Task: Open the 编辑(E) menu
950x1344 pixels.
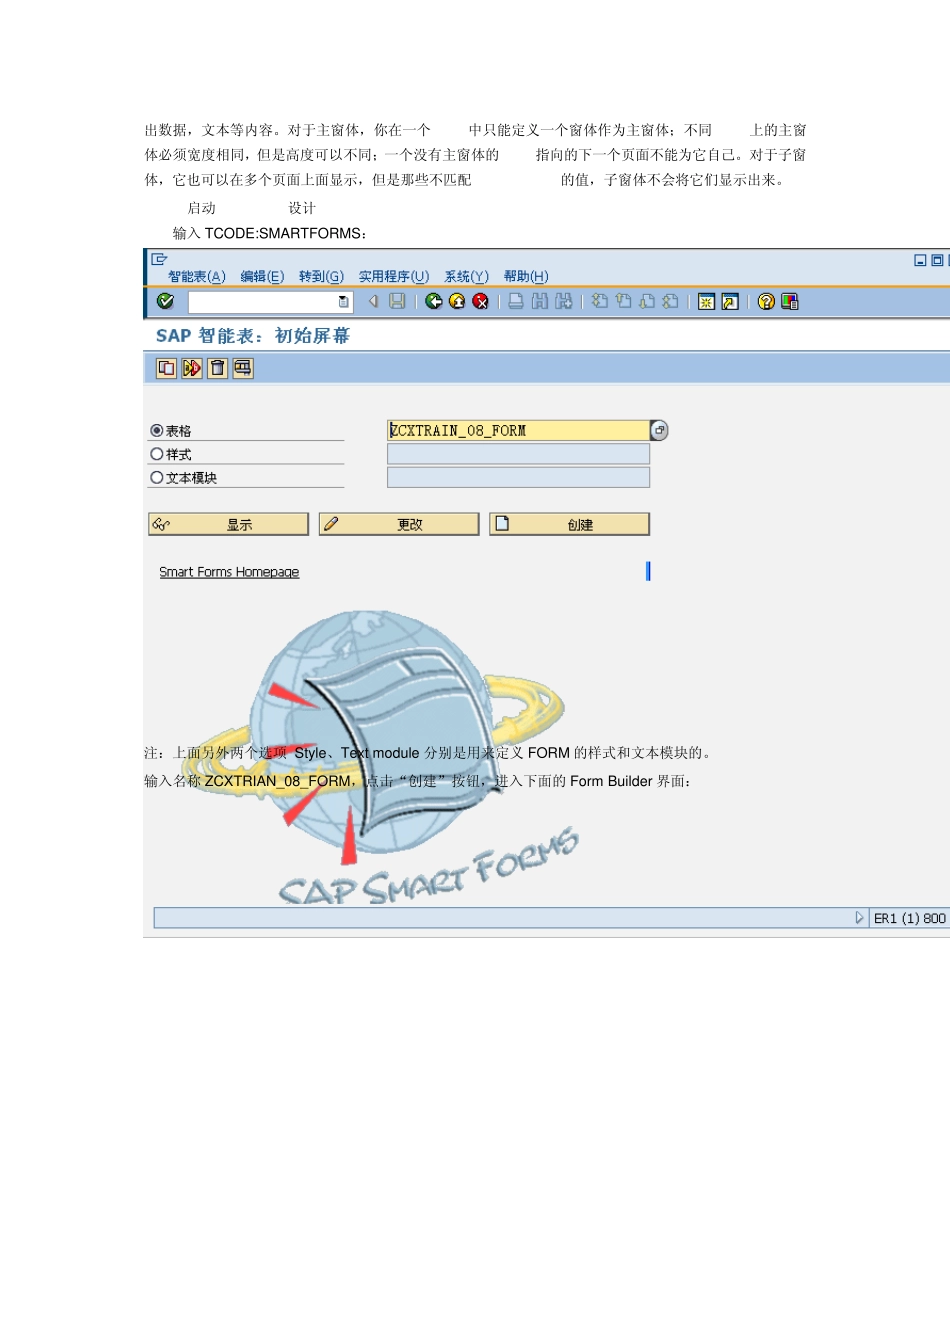Action: pyautogui.click(x=262, y=277)
